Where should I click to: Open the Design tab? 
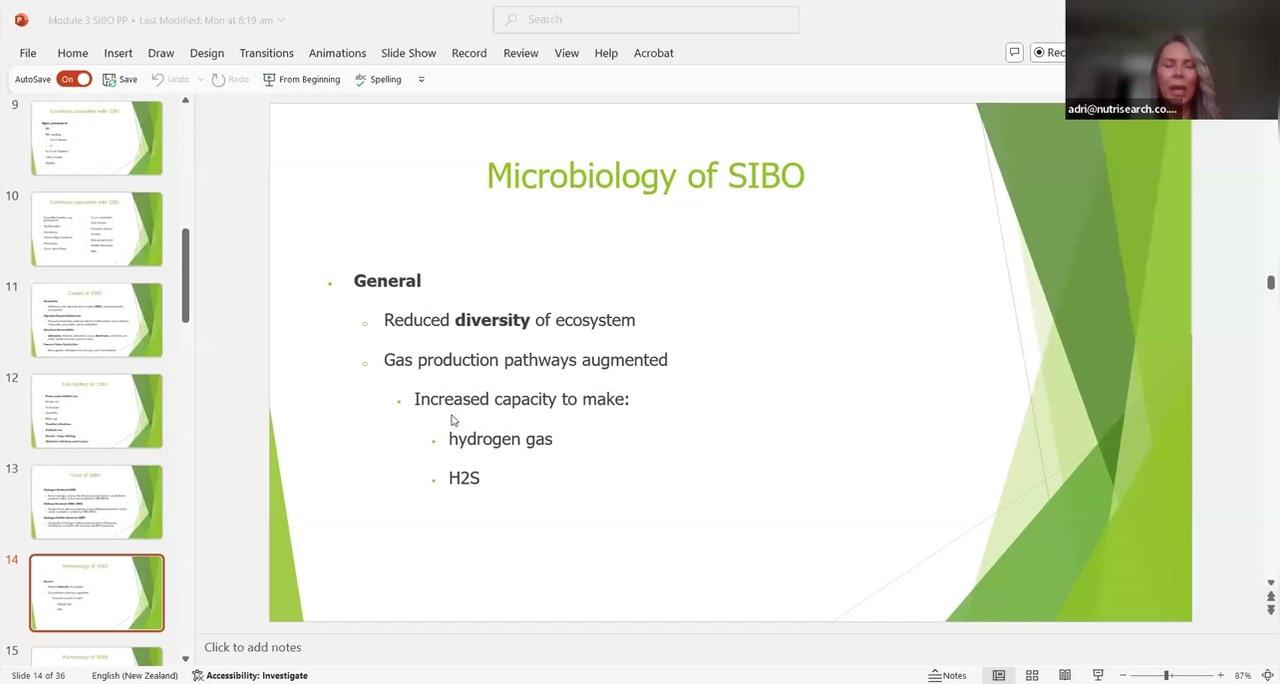(x=207, y=53)
